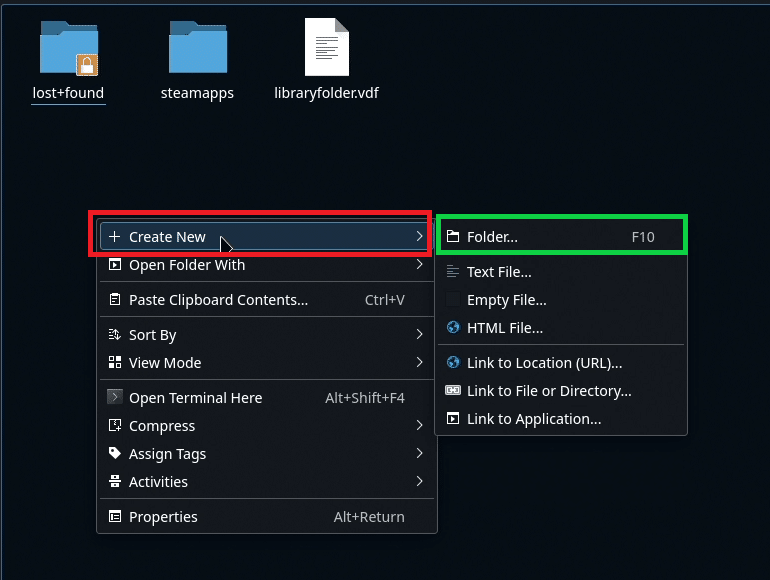The width and height of the screenshot is (770, 580).
Task: Expand the Compress chevron
Action: tap(419, 425)
